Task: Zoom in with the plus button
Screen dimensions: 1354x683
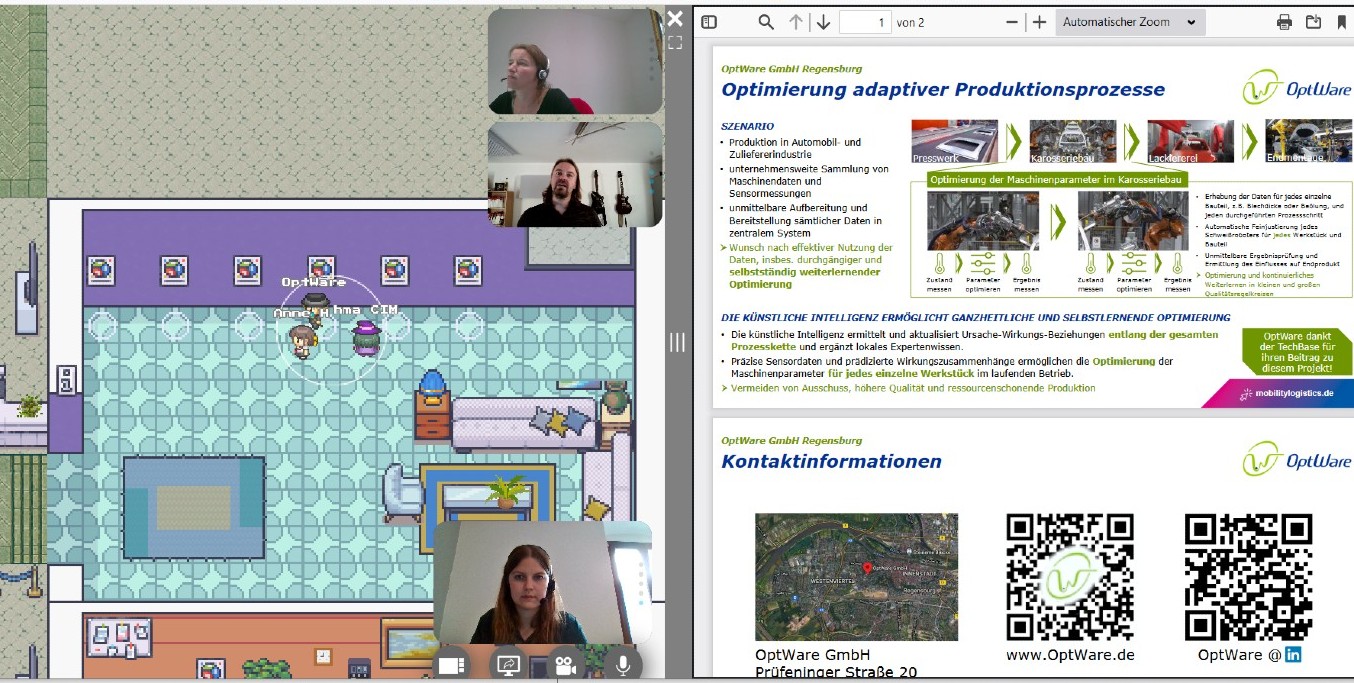Action: point(1039,22)
